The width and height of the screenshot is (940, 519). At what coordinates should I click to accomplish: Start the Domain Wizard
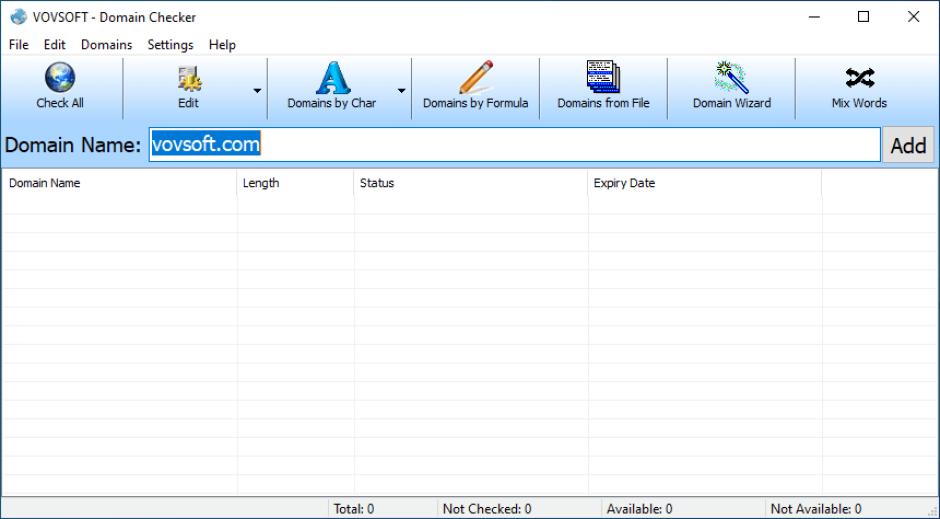point(731,87)
